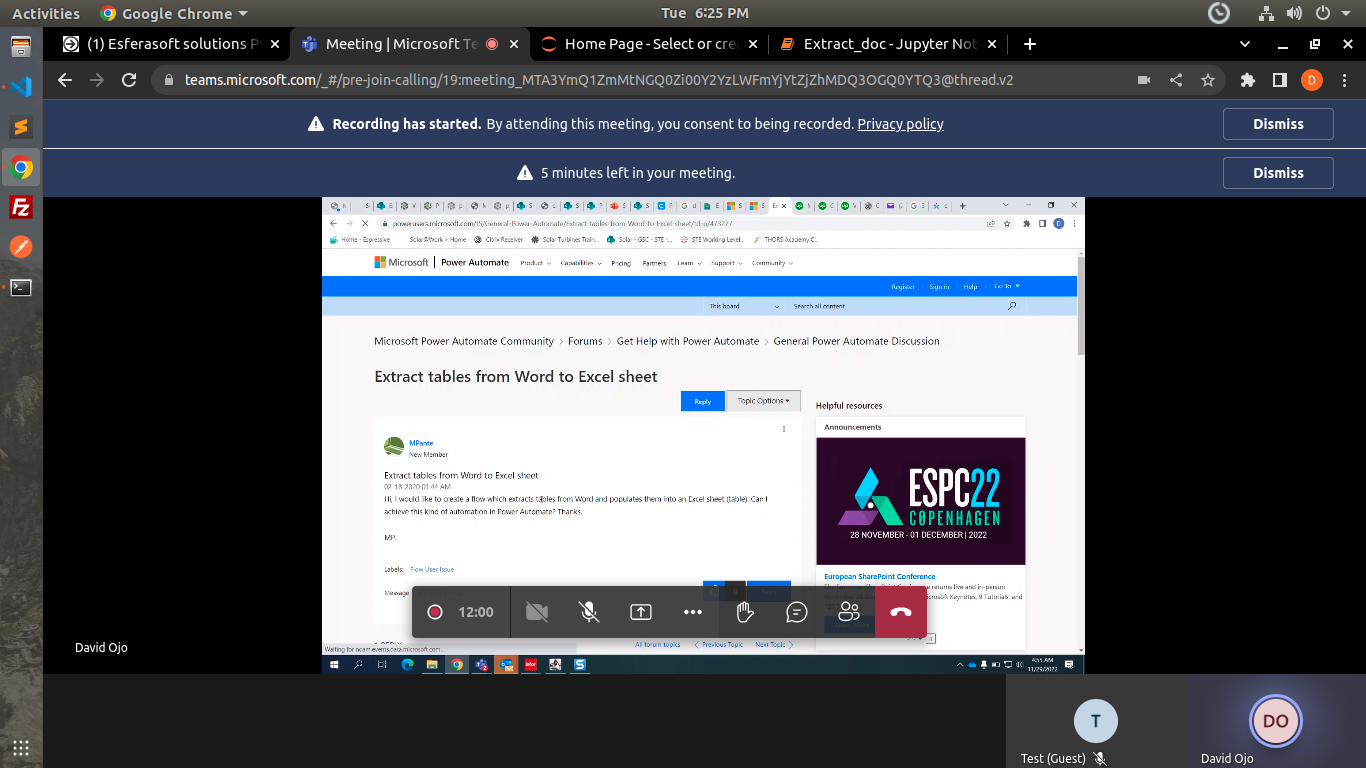
Task: Open the meeting chat panel
Action: pyautogui.click(x=796, y=612)
